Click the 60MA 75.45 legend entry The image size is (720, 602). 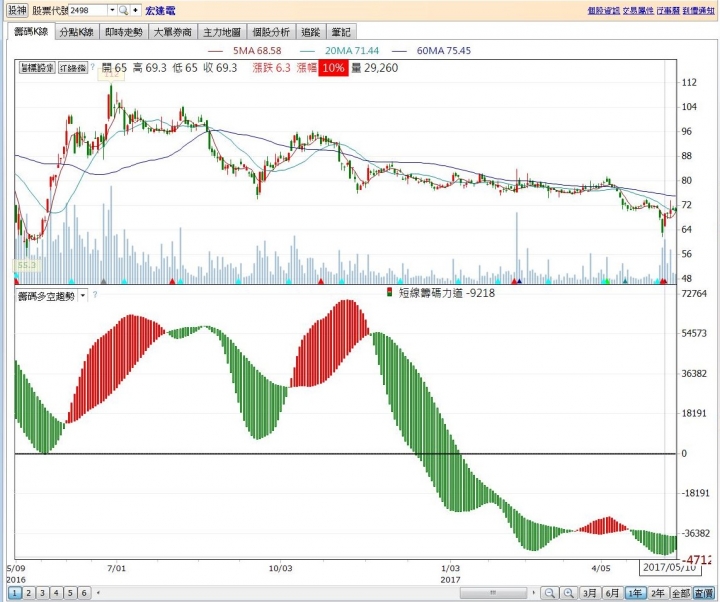(x=432, y=51)
